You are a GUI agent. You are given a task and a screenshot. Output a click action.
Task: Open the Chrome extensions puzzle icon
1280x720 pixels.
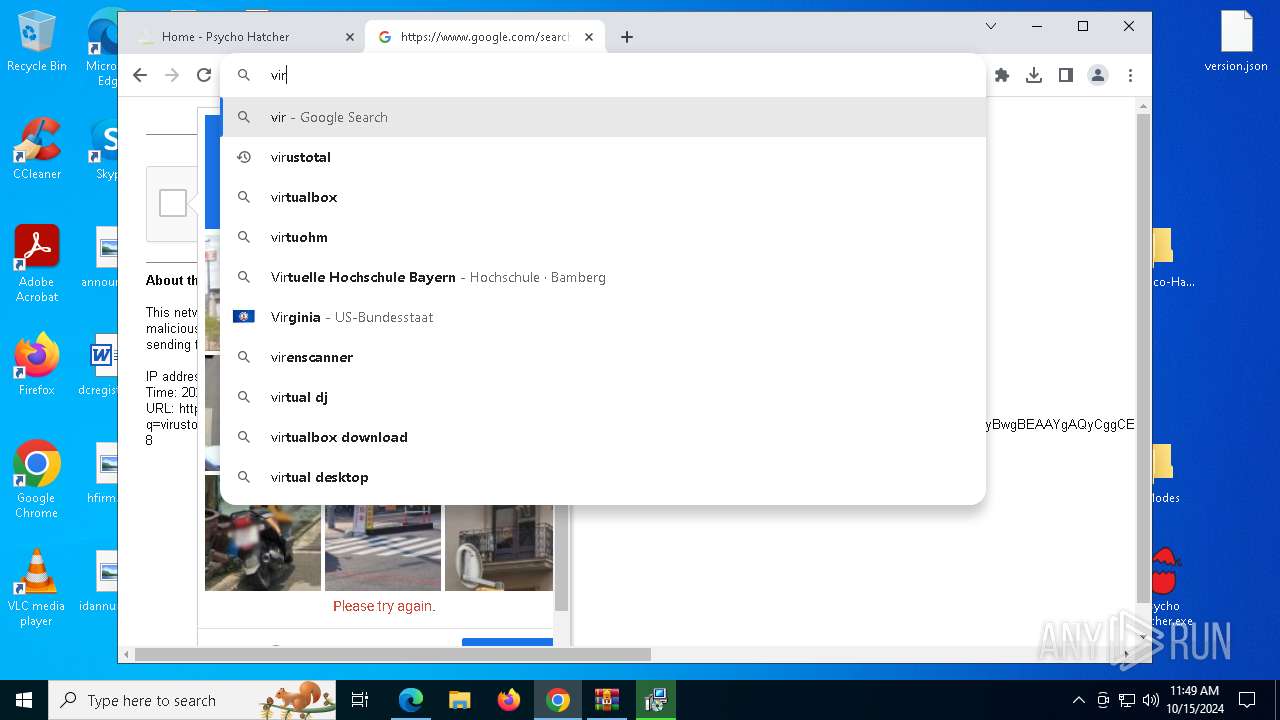[x=1002, y=75]
